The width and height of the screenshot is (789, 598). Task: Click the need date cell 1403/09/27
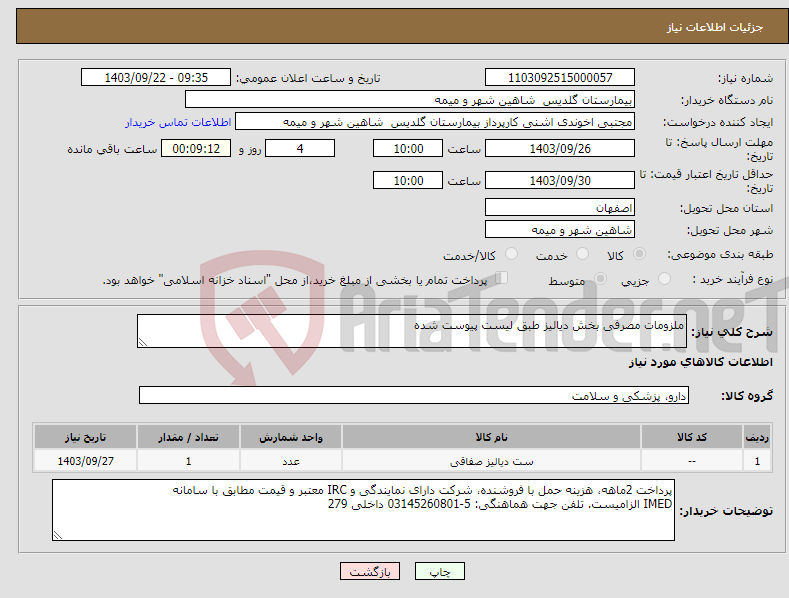click(x=86, y=461)
